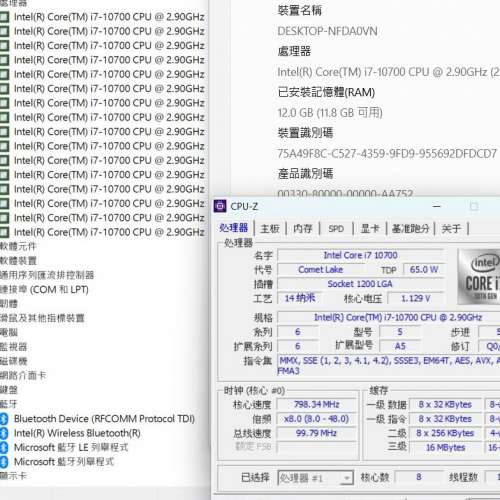Click the TDP value 65.0 W
The height and width of the screenshot is (500, 500).
424,269
